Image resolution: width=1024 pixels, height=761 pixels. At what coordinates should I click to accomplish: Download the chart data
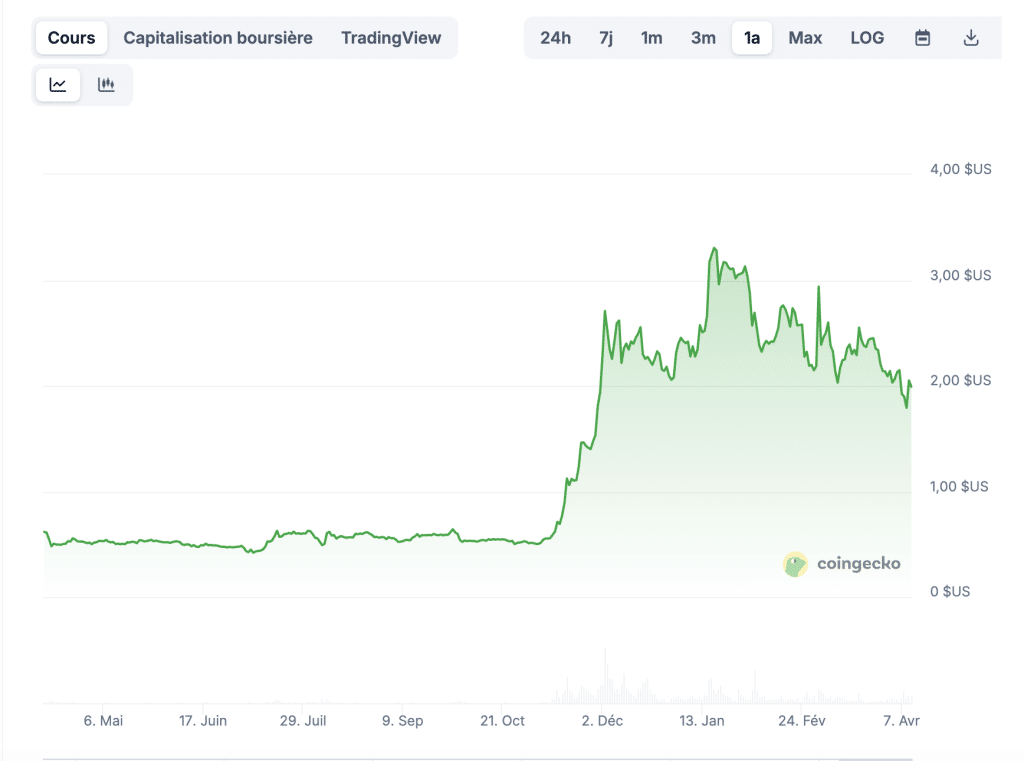click(x=970, y=38)
